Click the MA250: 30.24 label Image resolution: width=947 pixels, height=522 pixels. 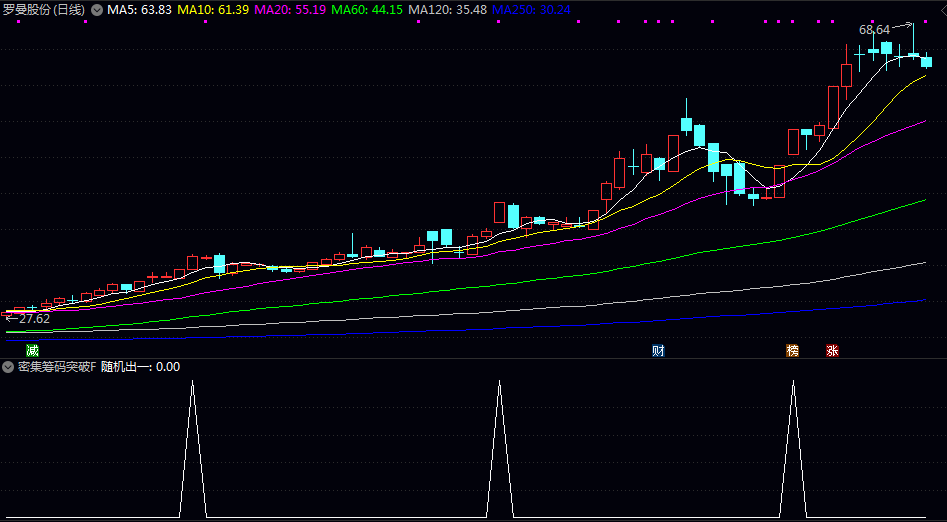pos(531,10)
